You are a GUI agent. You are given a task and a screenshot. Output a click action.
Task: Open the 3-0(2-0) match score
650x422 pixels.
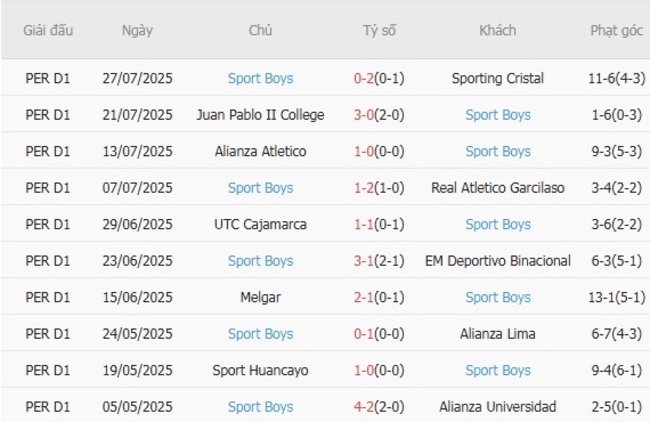(379, 115)
